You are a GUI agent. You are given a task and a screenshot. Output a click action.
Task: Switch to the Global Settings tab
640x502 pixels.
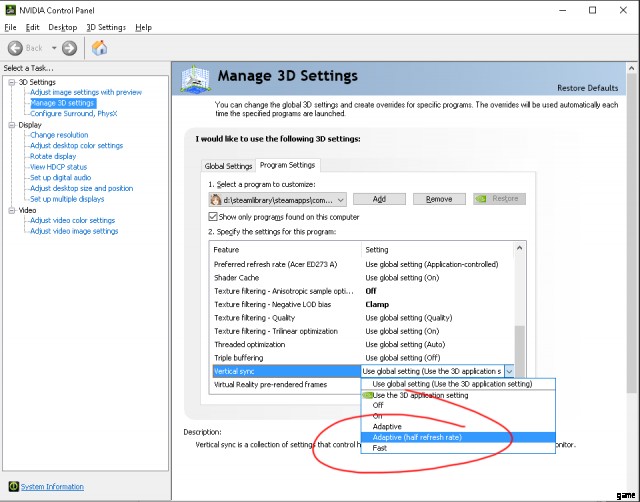coord(228,166)
